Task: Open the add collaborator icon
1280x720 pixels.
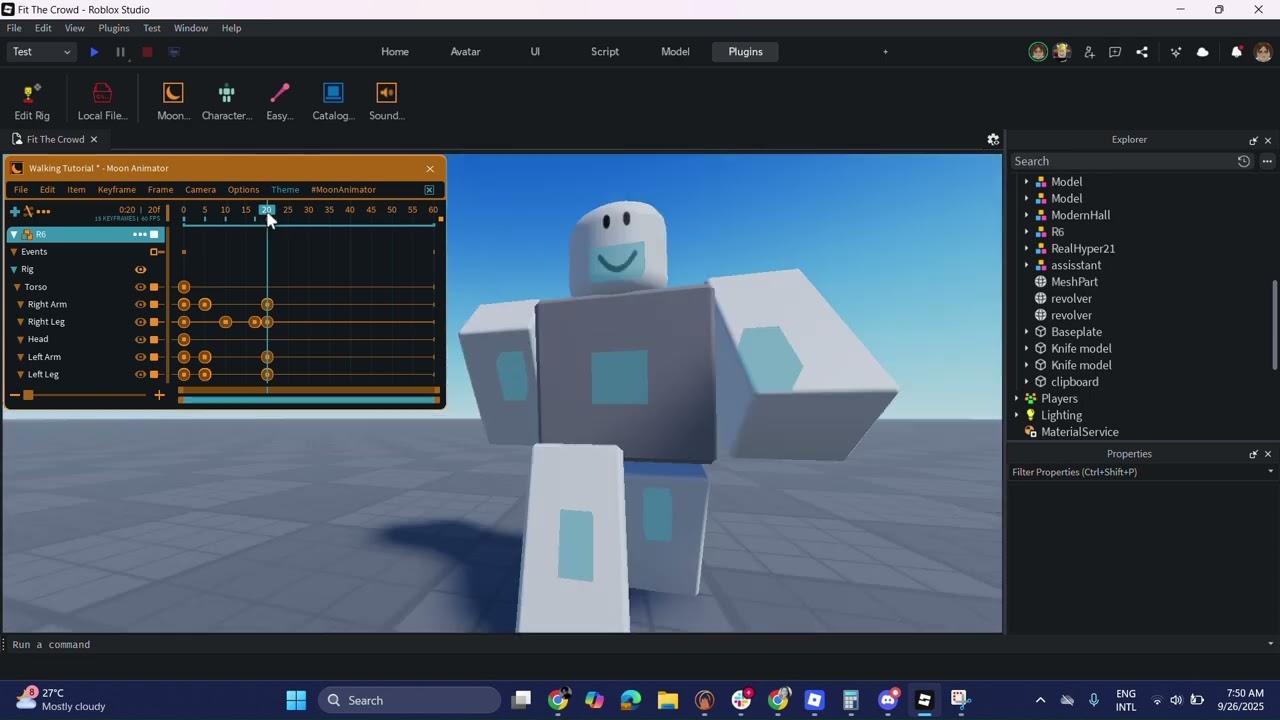Action: coord(1089,52)
